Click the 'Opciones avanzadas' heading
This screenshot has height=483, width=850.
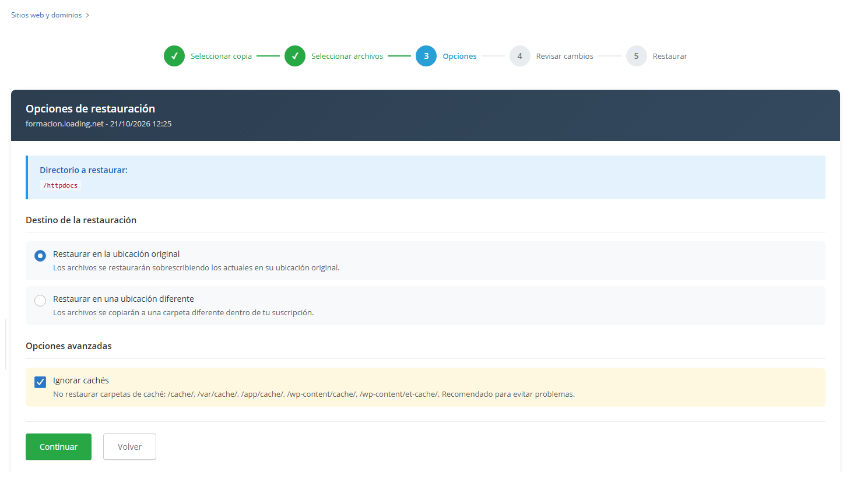tap(68, 346)
